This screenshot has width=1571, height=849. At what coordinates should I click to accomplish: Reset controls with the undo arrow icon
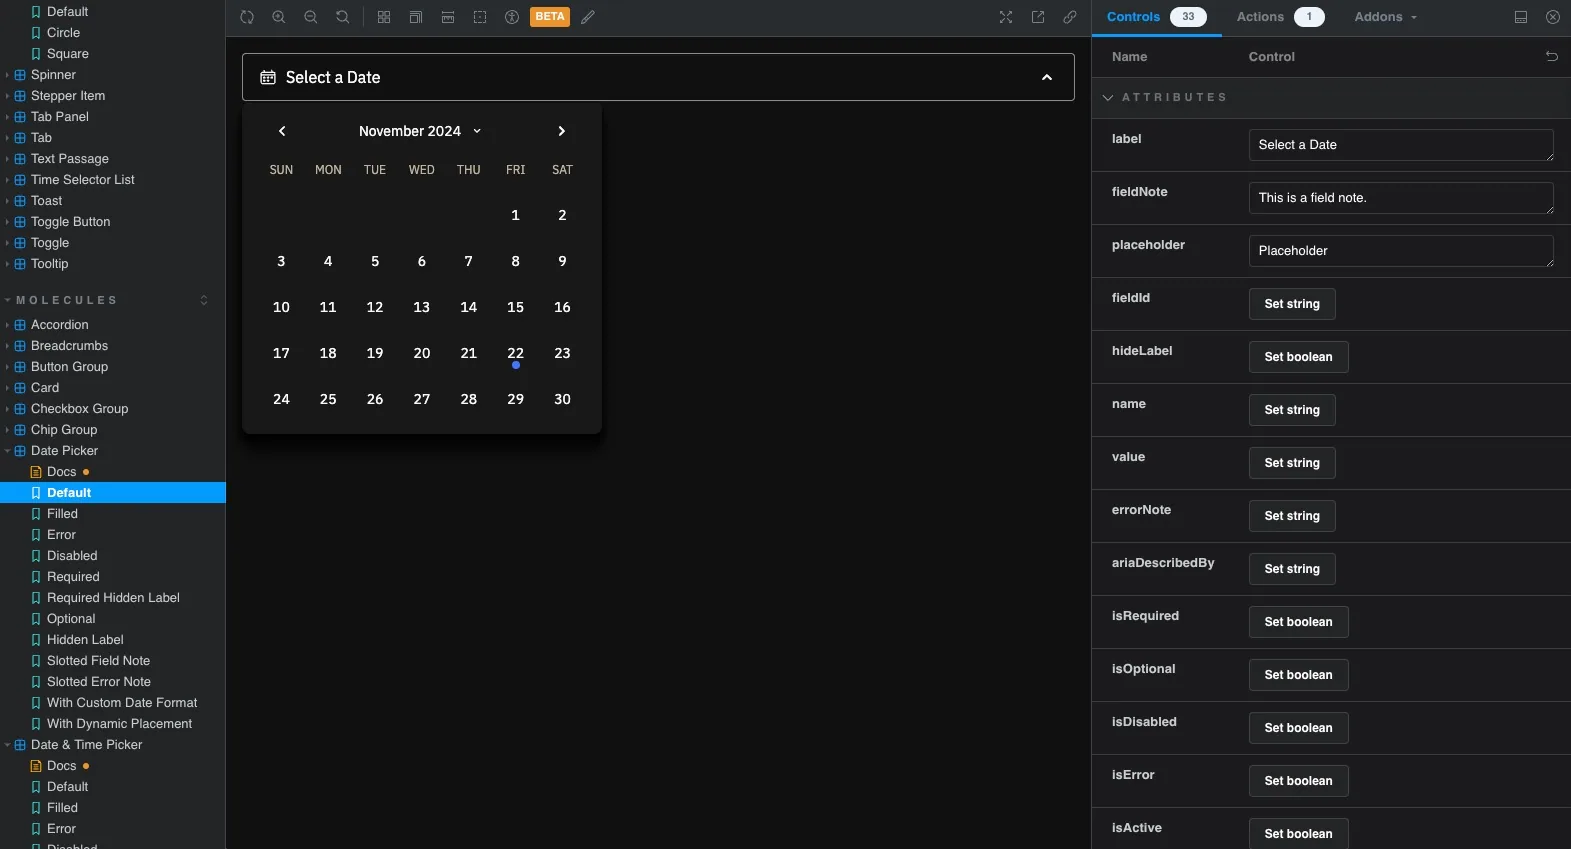coord(1552,57)
